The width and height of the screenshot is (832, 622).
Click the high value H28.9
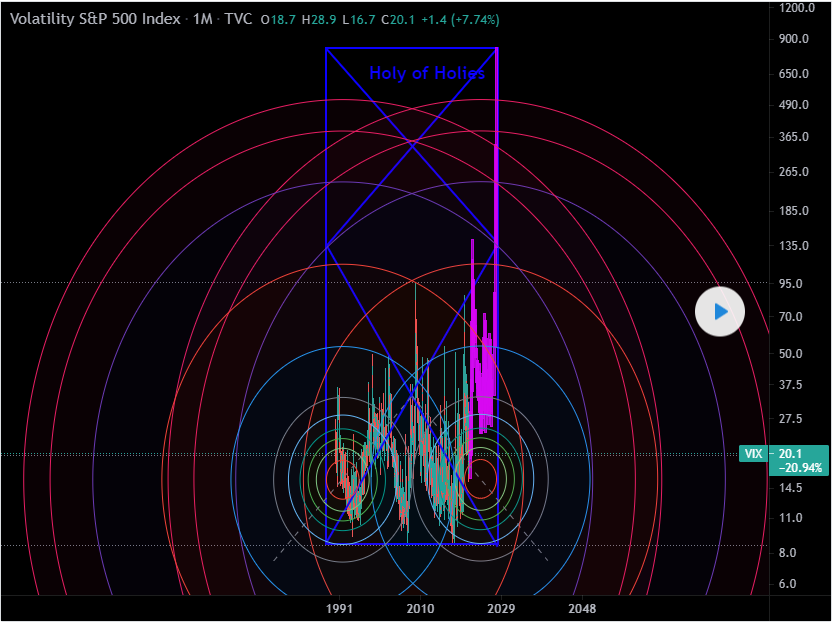pos(318,20)
